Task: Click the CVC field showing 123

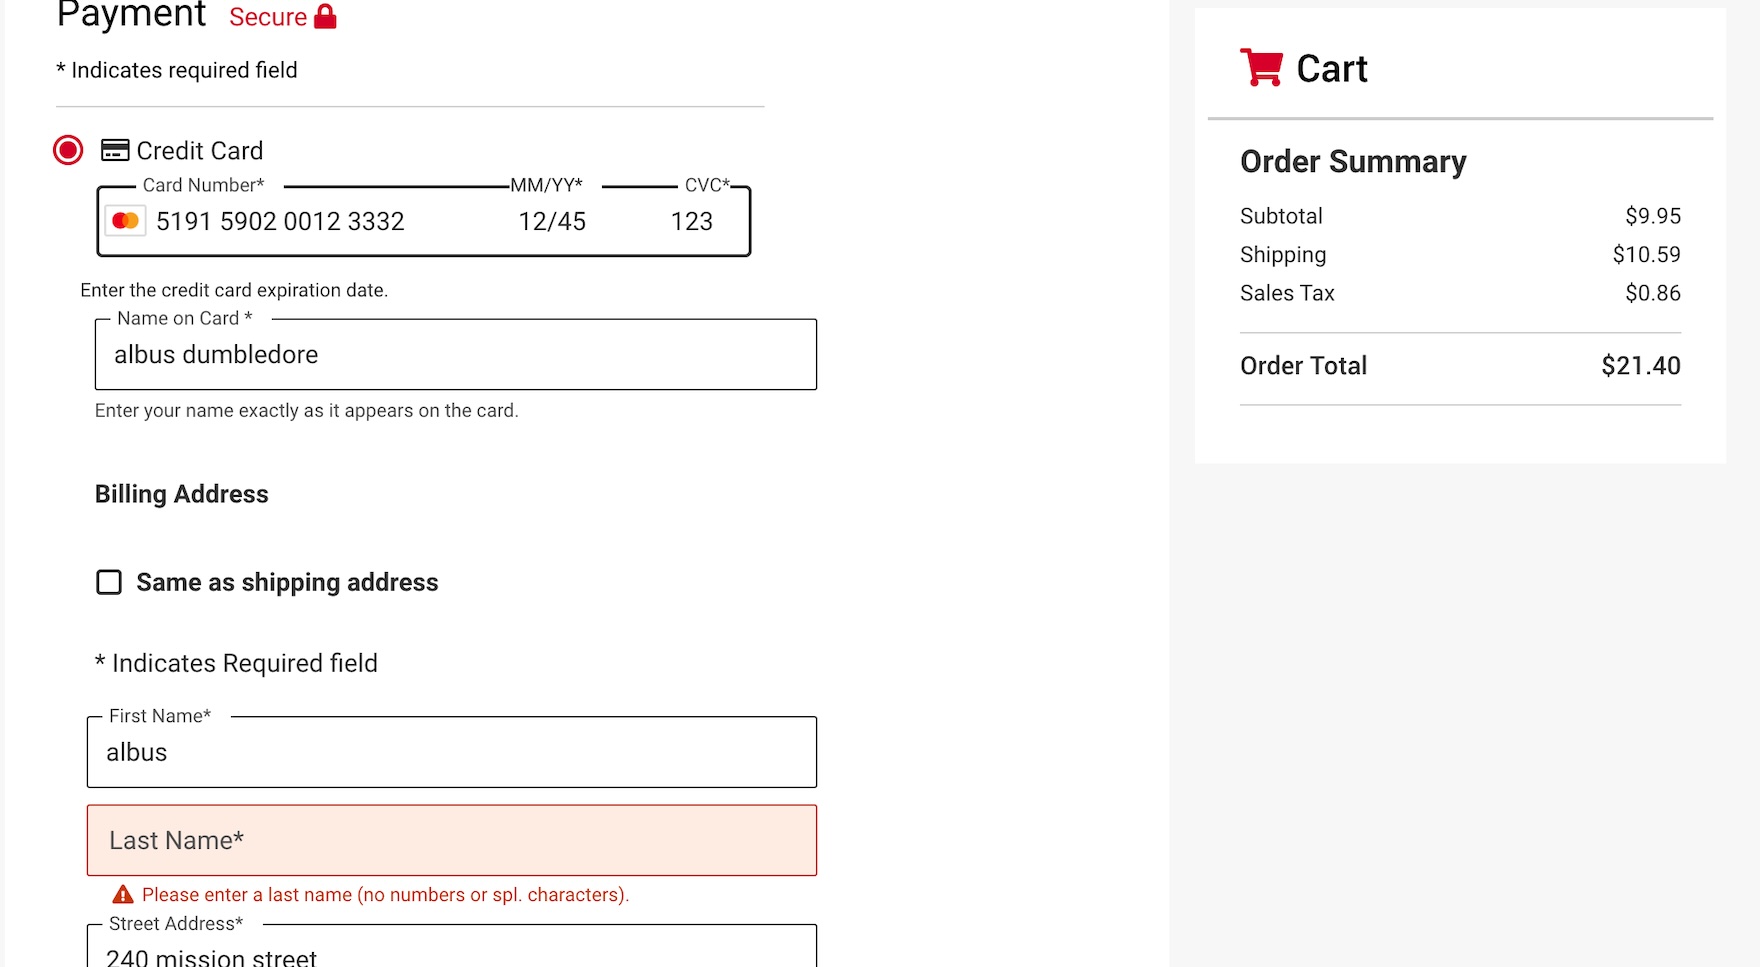Action: (692, 221)
